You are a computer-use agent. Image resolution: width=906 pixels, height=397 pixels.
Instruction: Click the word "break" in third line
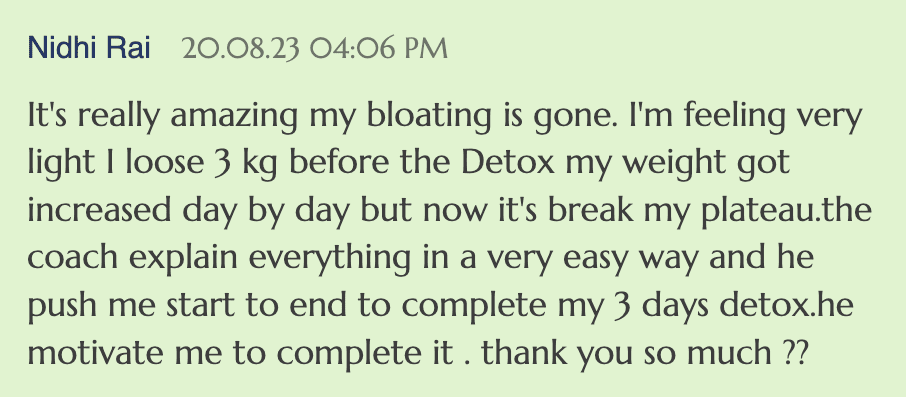595,211
